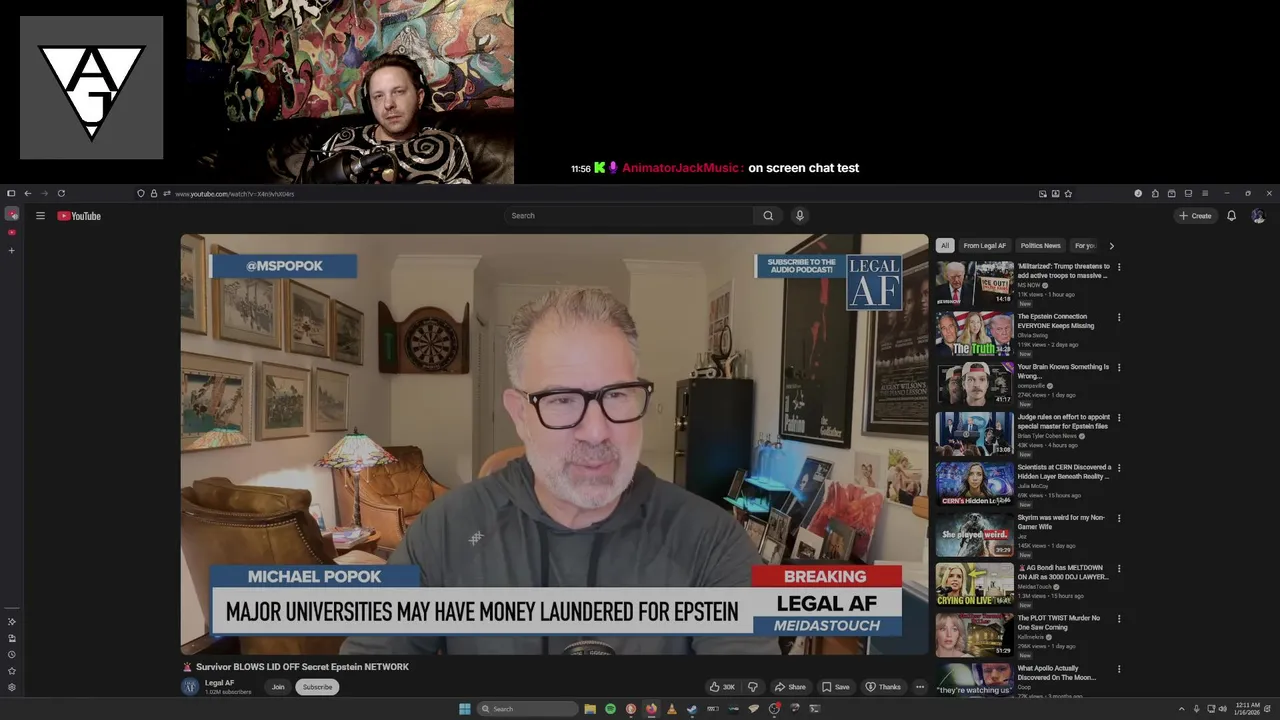1280x720 pixels.
Task: Go to the YouTube home logo
Action: [79, 216]
